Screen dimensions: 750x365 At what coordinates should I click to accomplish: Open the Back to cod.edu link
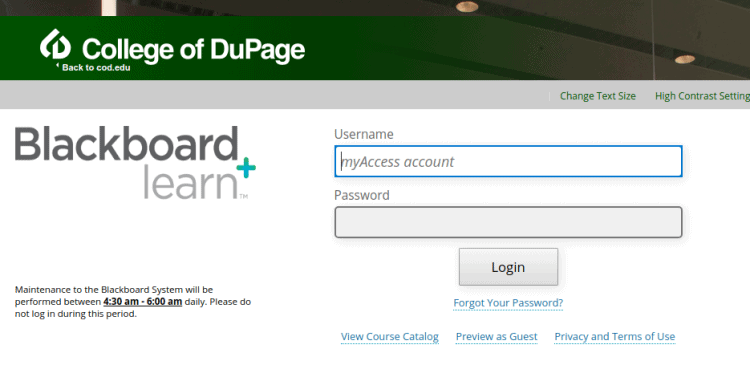tap(93, 67)
